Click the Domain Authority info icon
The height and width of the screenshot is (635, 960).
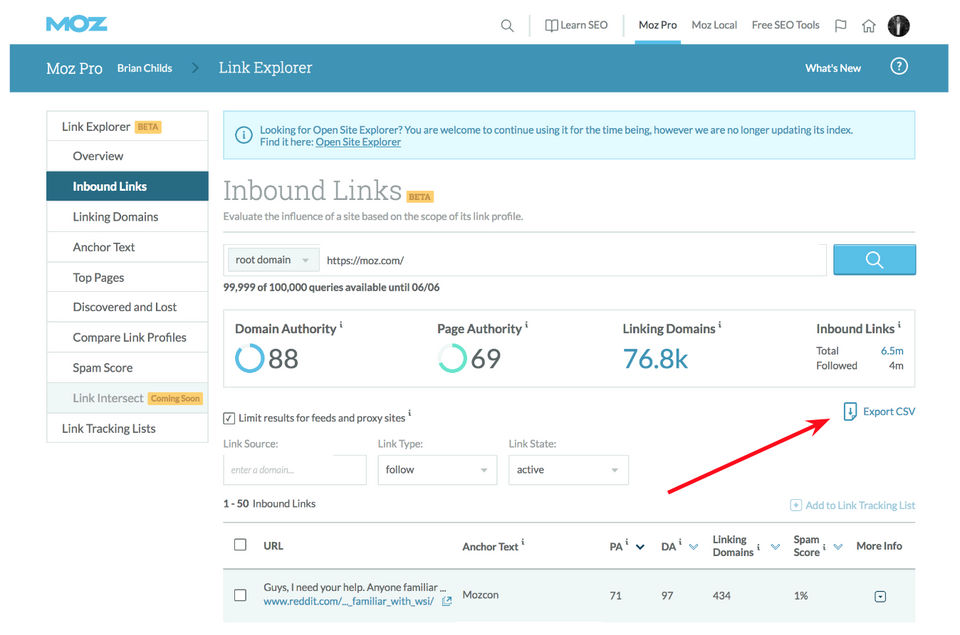(341, 325)
